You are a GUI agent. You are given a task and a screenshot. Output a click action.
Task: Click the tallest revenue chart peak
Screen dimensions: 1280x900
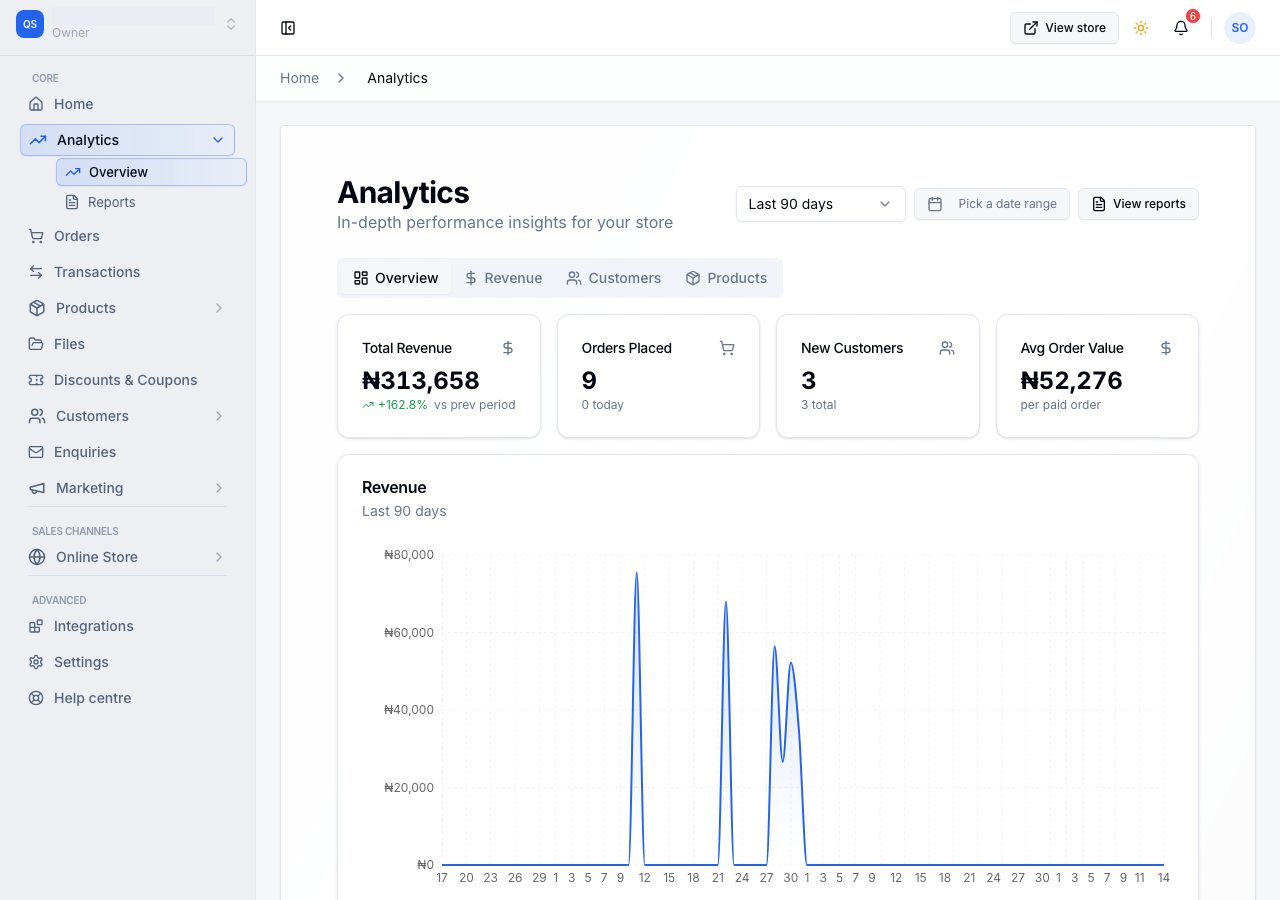coord(636,574)
